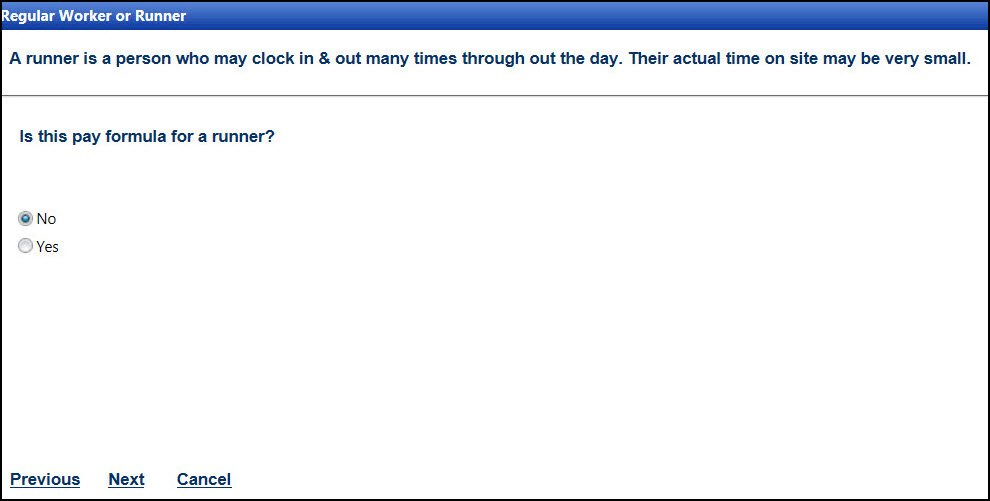Image resolution: width=990 pixels, height=501 pixels.
Task: Click the "Yes" option label text
Action: (x=48, y=247)
